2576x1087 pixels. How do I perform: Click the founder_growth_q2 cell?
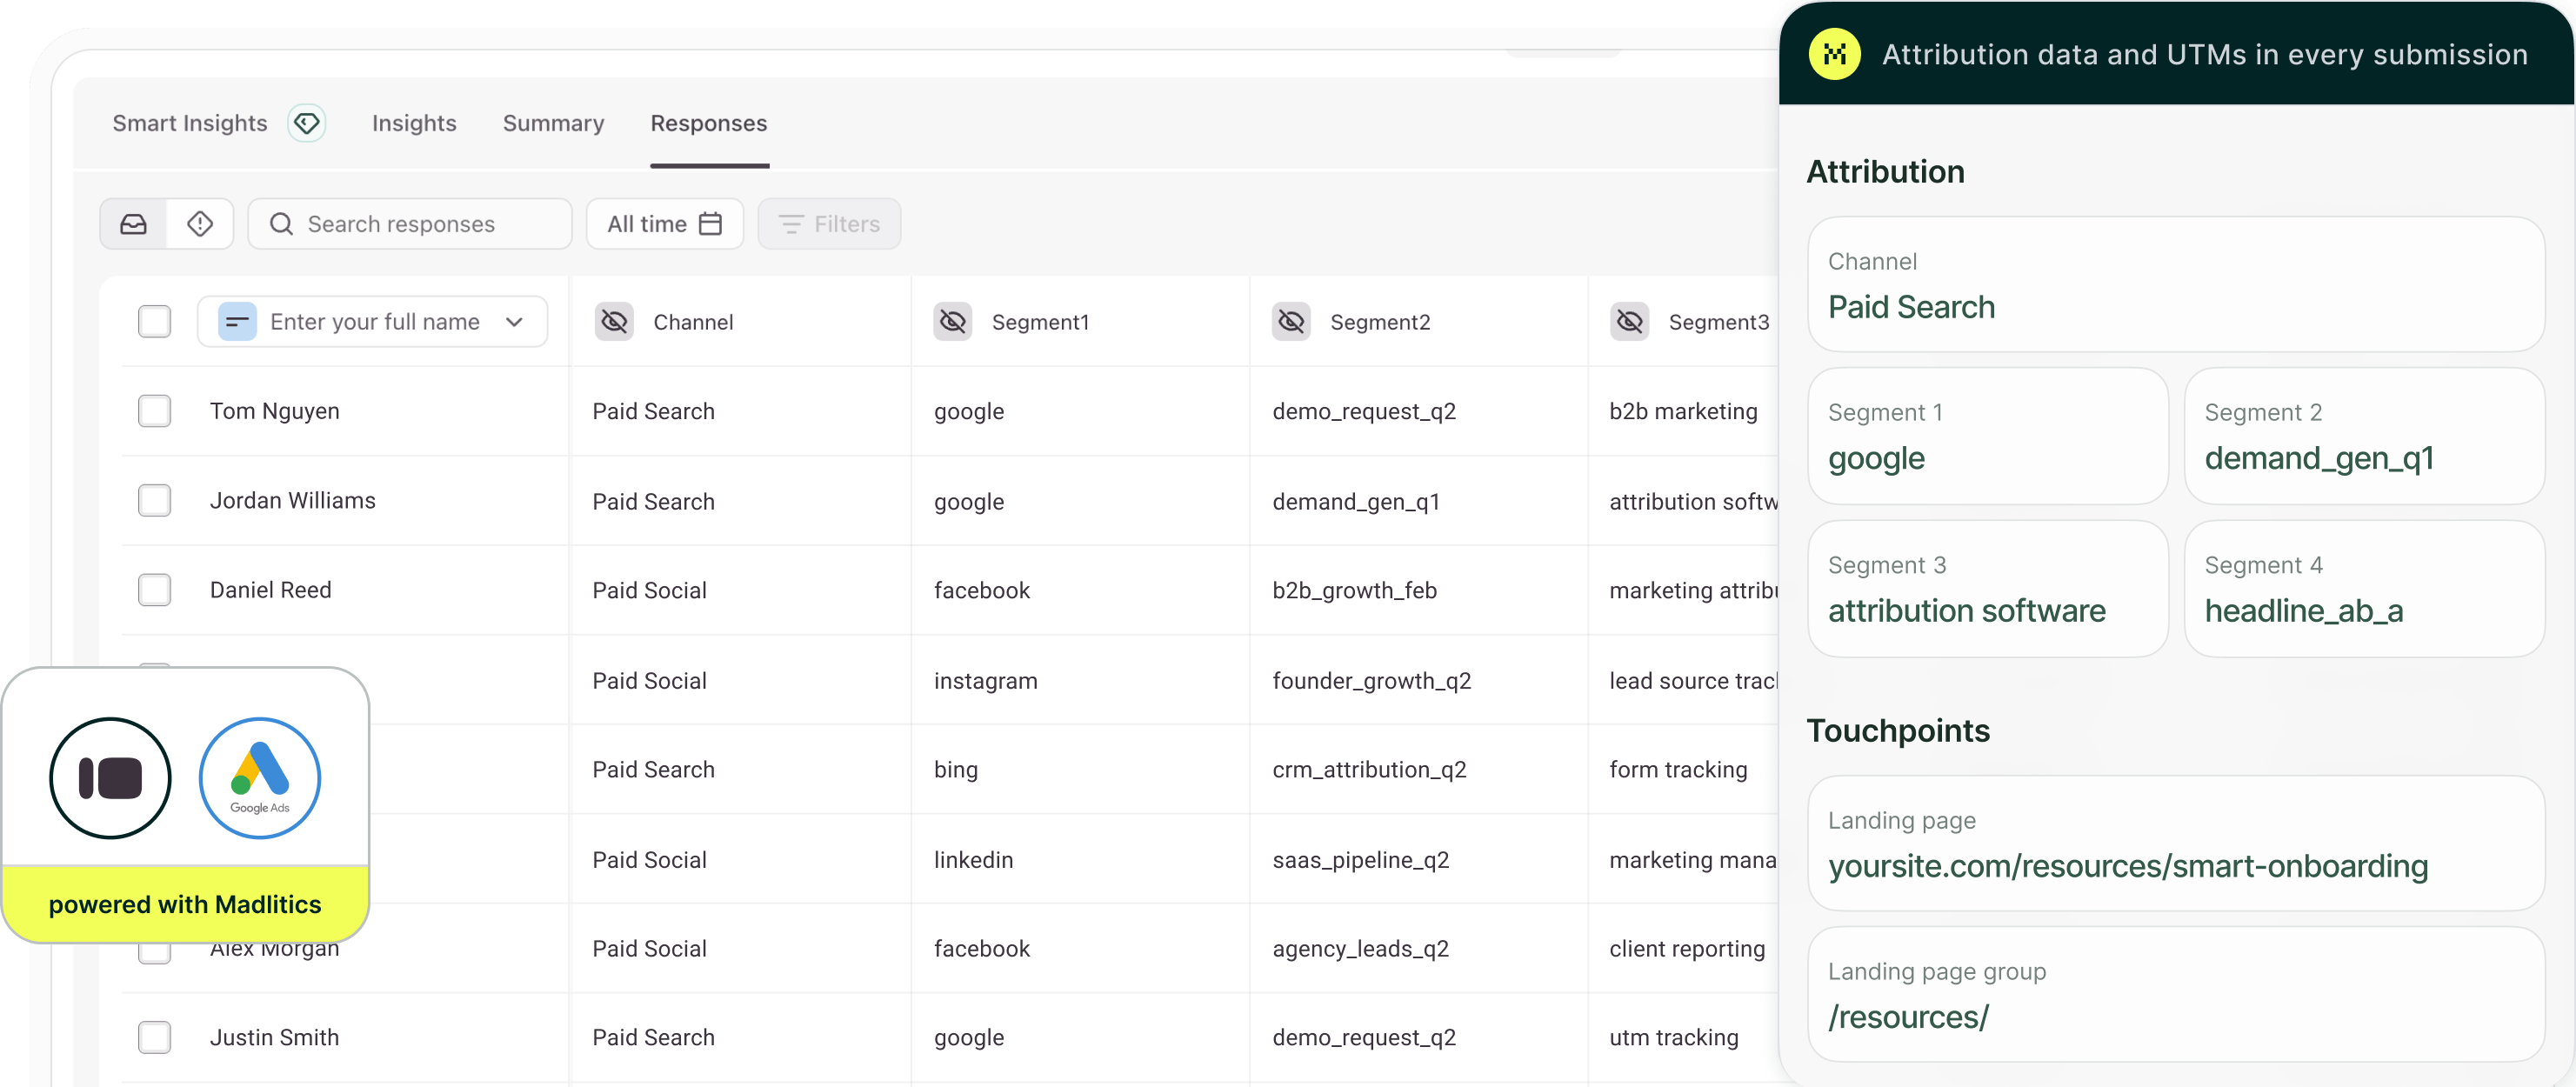(1371, 681)
